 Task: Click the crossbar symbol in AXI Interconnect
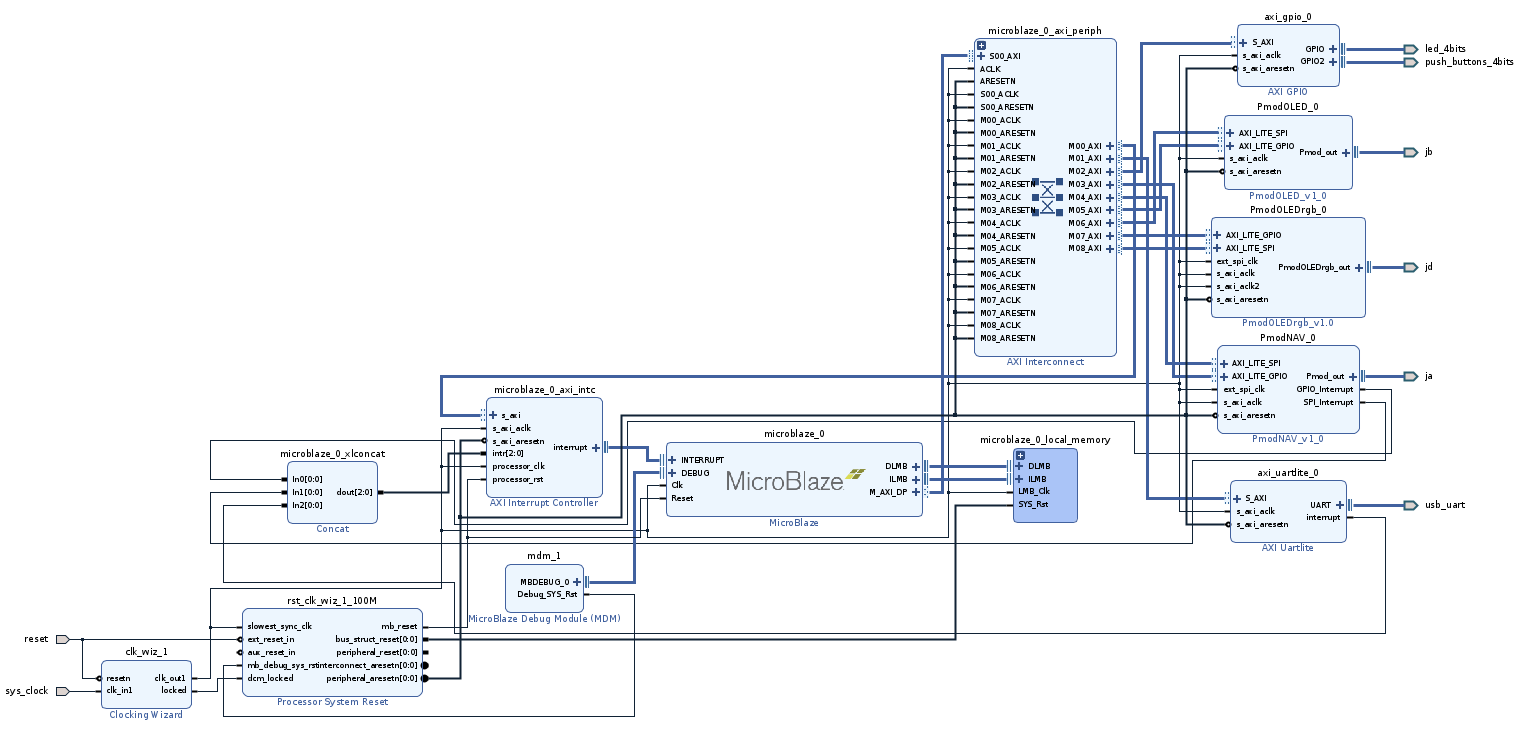[x=1047, y=197]
